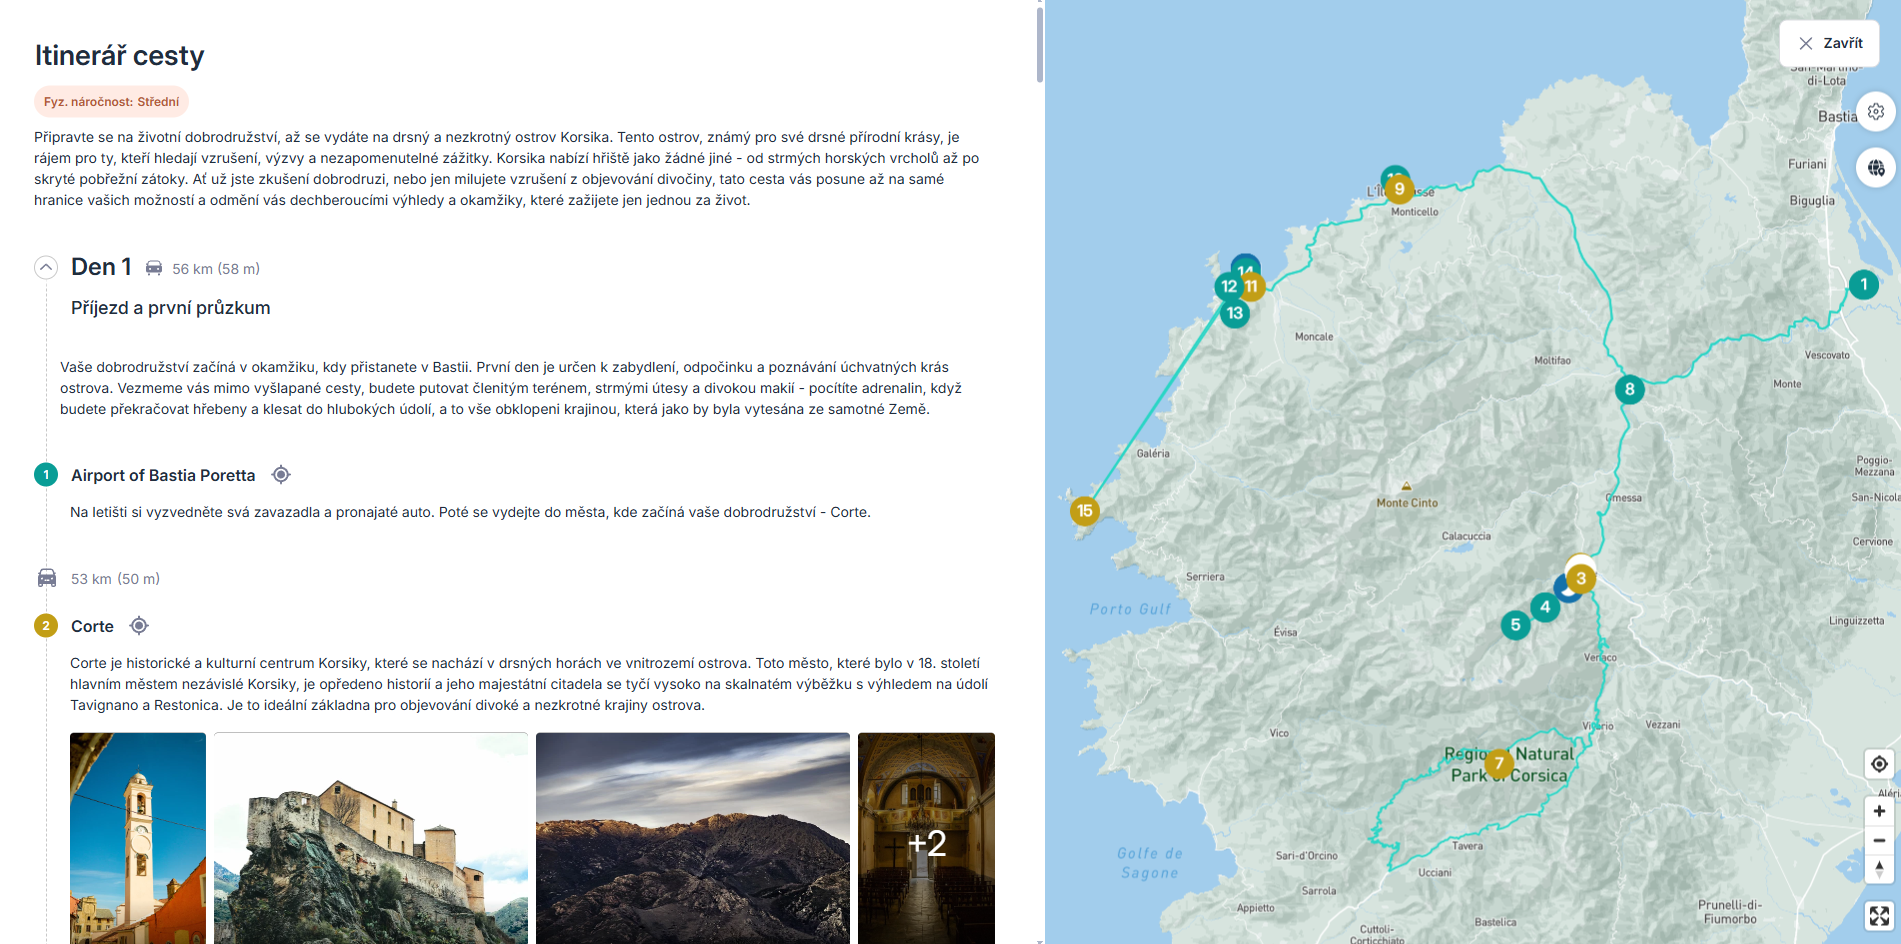Click the Příjezd a první průzkum subtitle
1901x944 pixels.
coord(171,308)
